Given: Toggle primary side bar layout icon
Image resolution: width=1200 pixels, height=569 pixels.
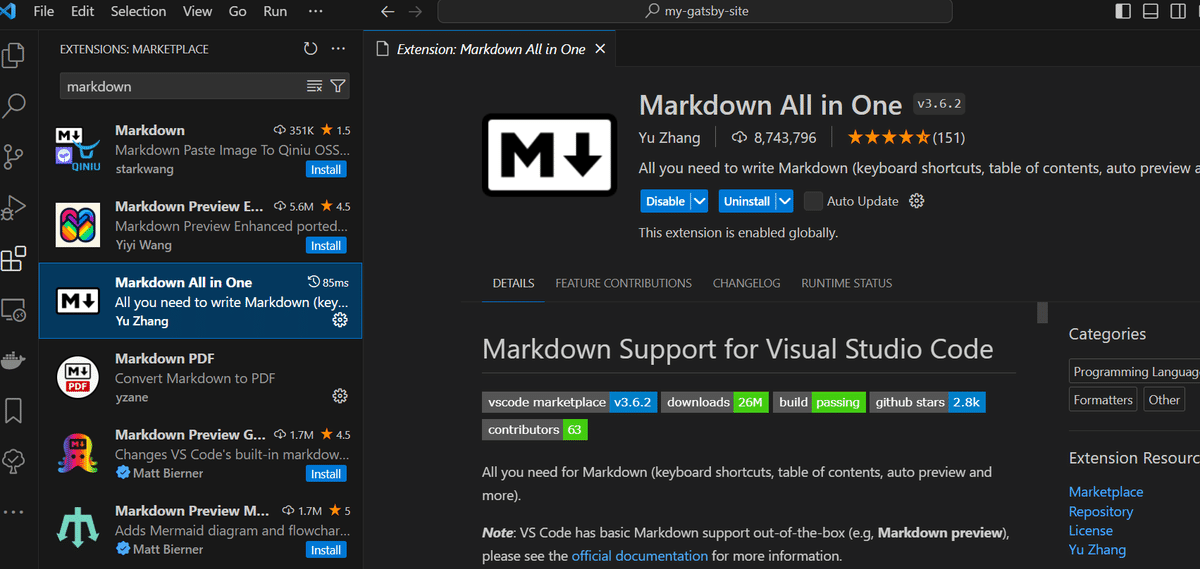Looking at the screenshot, I should tap(1123, 12).
